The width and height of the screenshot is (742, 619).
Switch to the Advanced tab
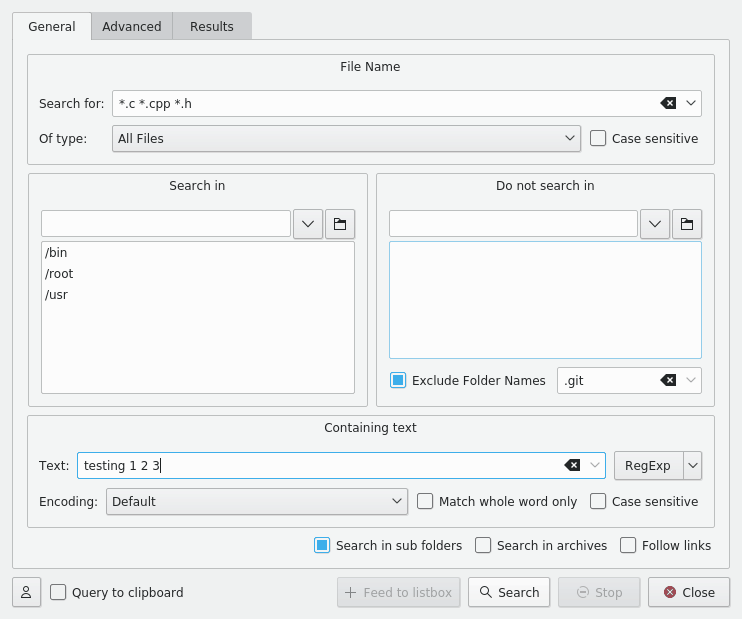(132, 26)
